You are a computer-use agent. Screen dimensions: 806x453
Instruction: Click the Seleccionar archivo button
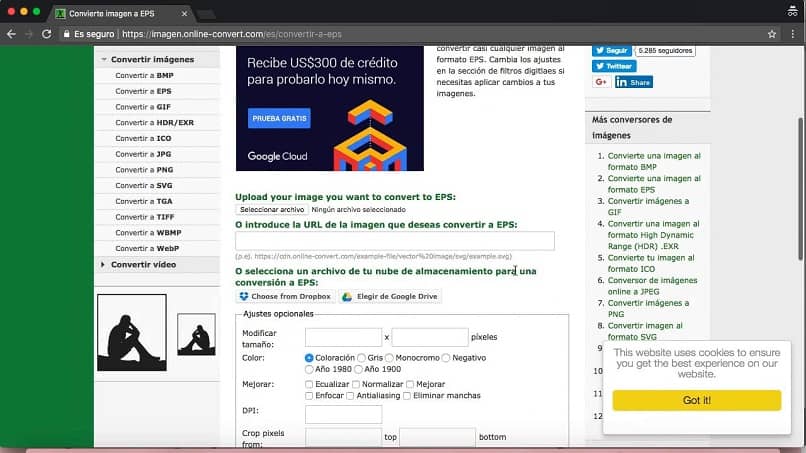click(271, 210)
